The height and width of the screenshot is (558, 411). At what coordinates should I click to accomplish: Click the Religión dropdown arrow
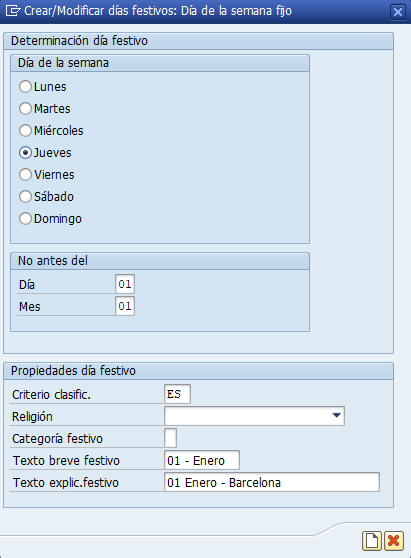point(336,415)
